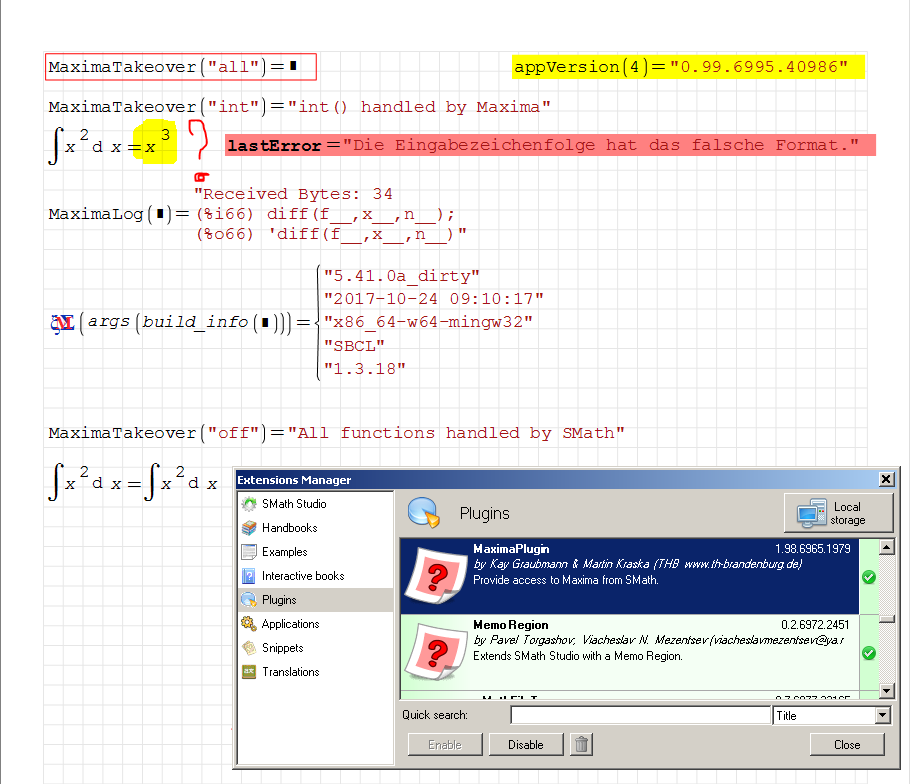Select the Translations icon in the sidebar
Screen dimensions: 910x784
coord(246,672)
